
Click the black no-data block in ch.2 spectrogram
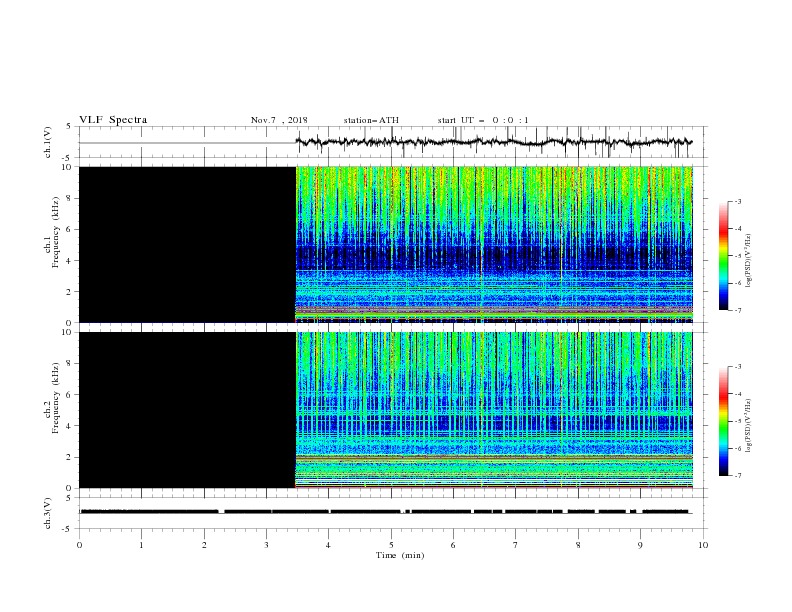point(187,410)
